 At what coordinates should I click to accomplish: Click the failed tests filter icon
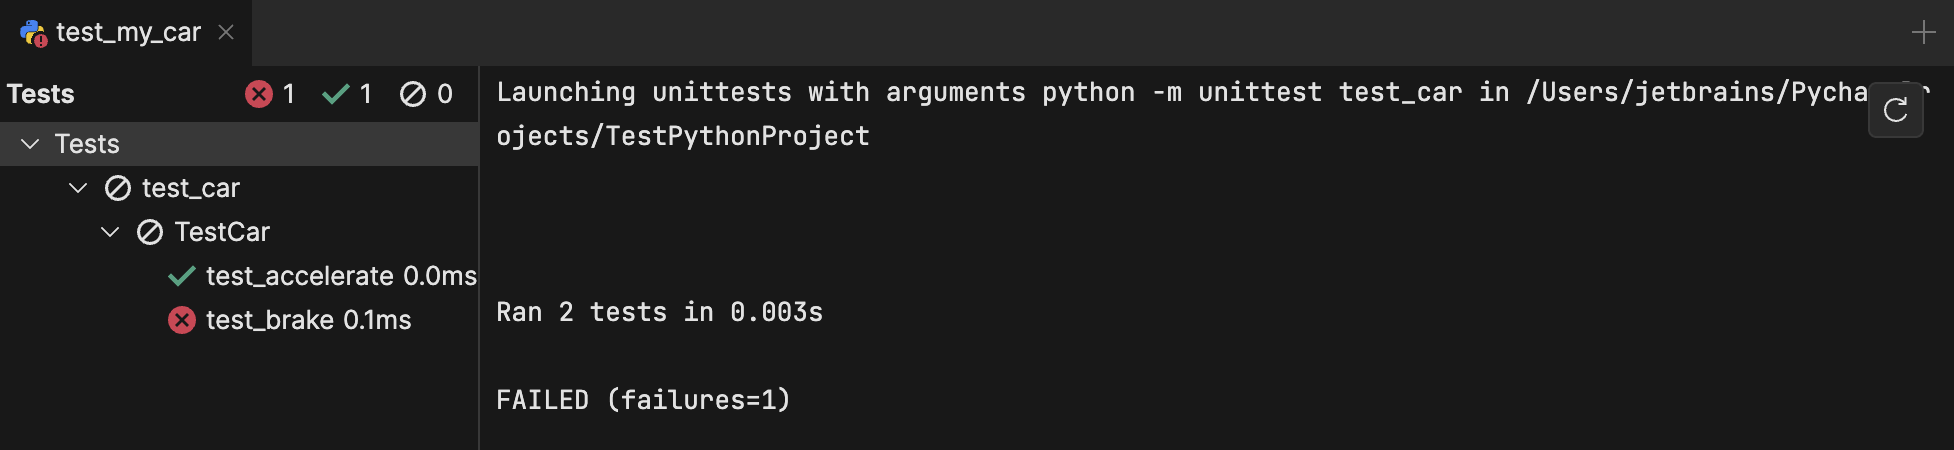pyautogui.click(x=259, y=94)
